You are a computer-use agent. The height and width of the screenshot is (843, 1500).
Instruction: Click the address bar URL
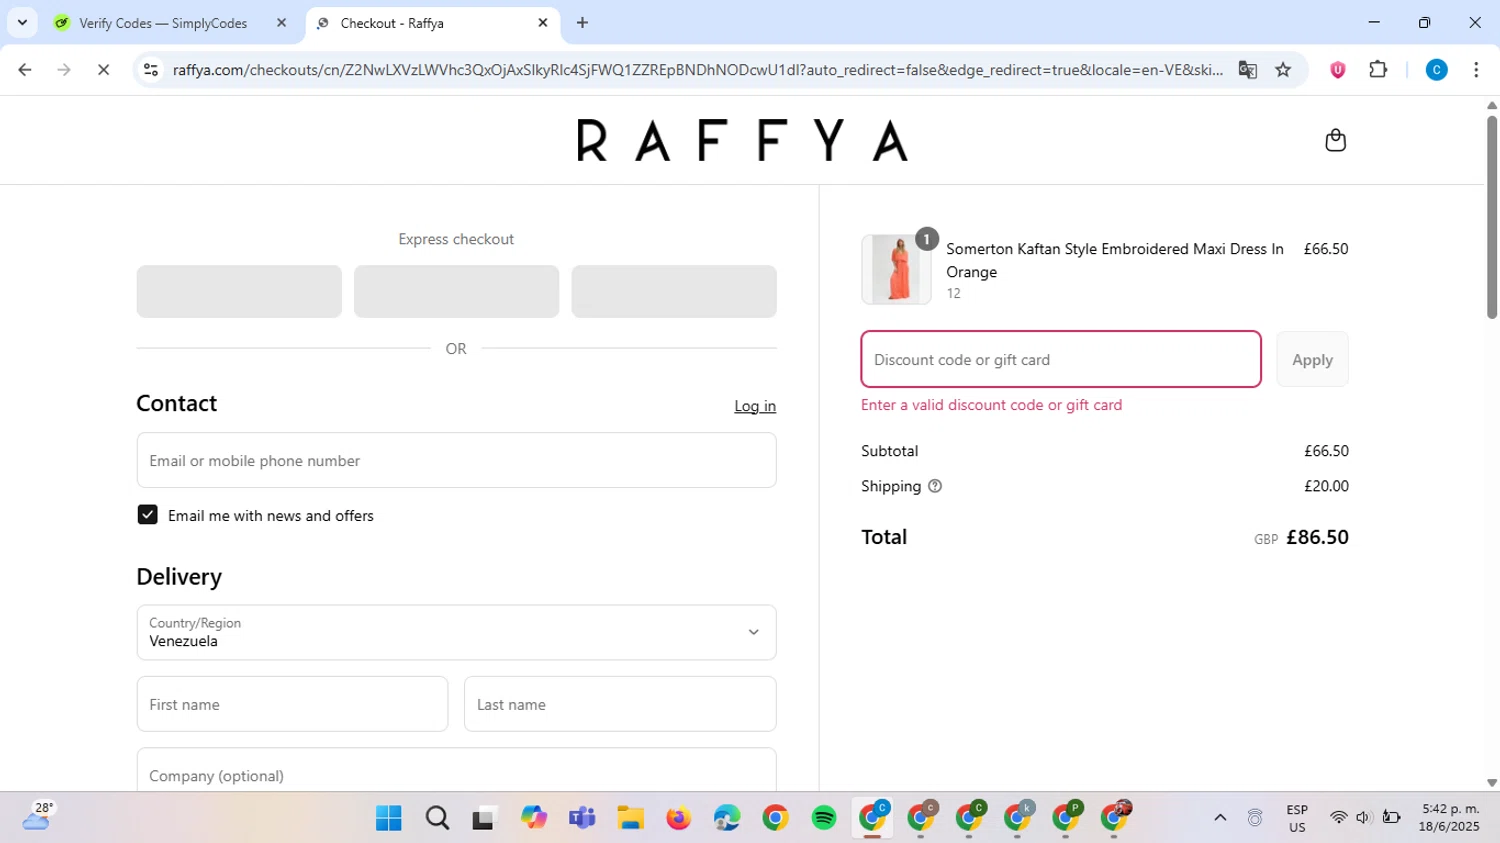697,70
